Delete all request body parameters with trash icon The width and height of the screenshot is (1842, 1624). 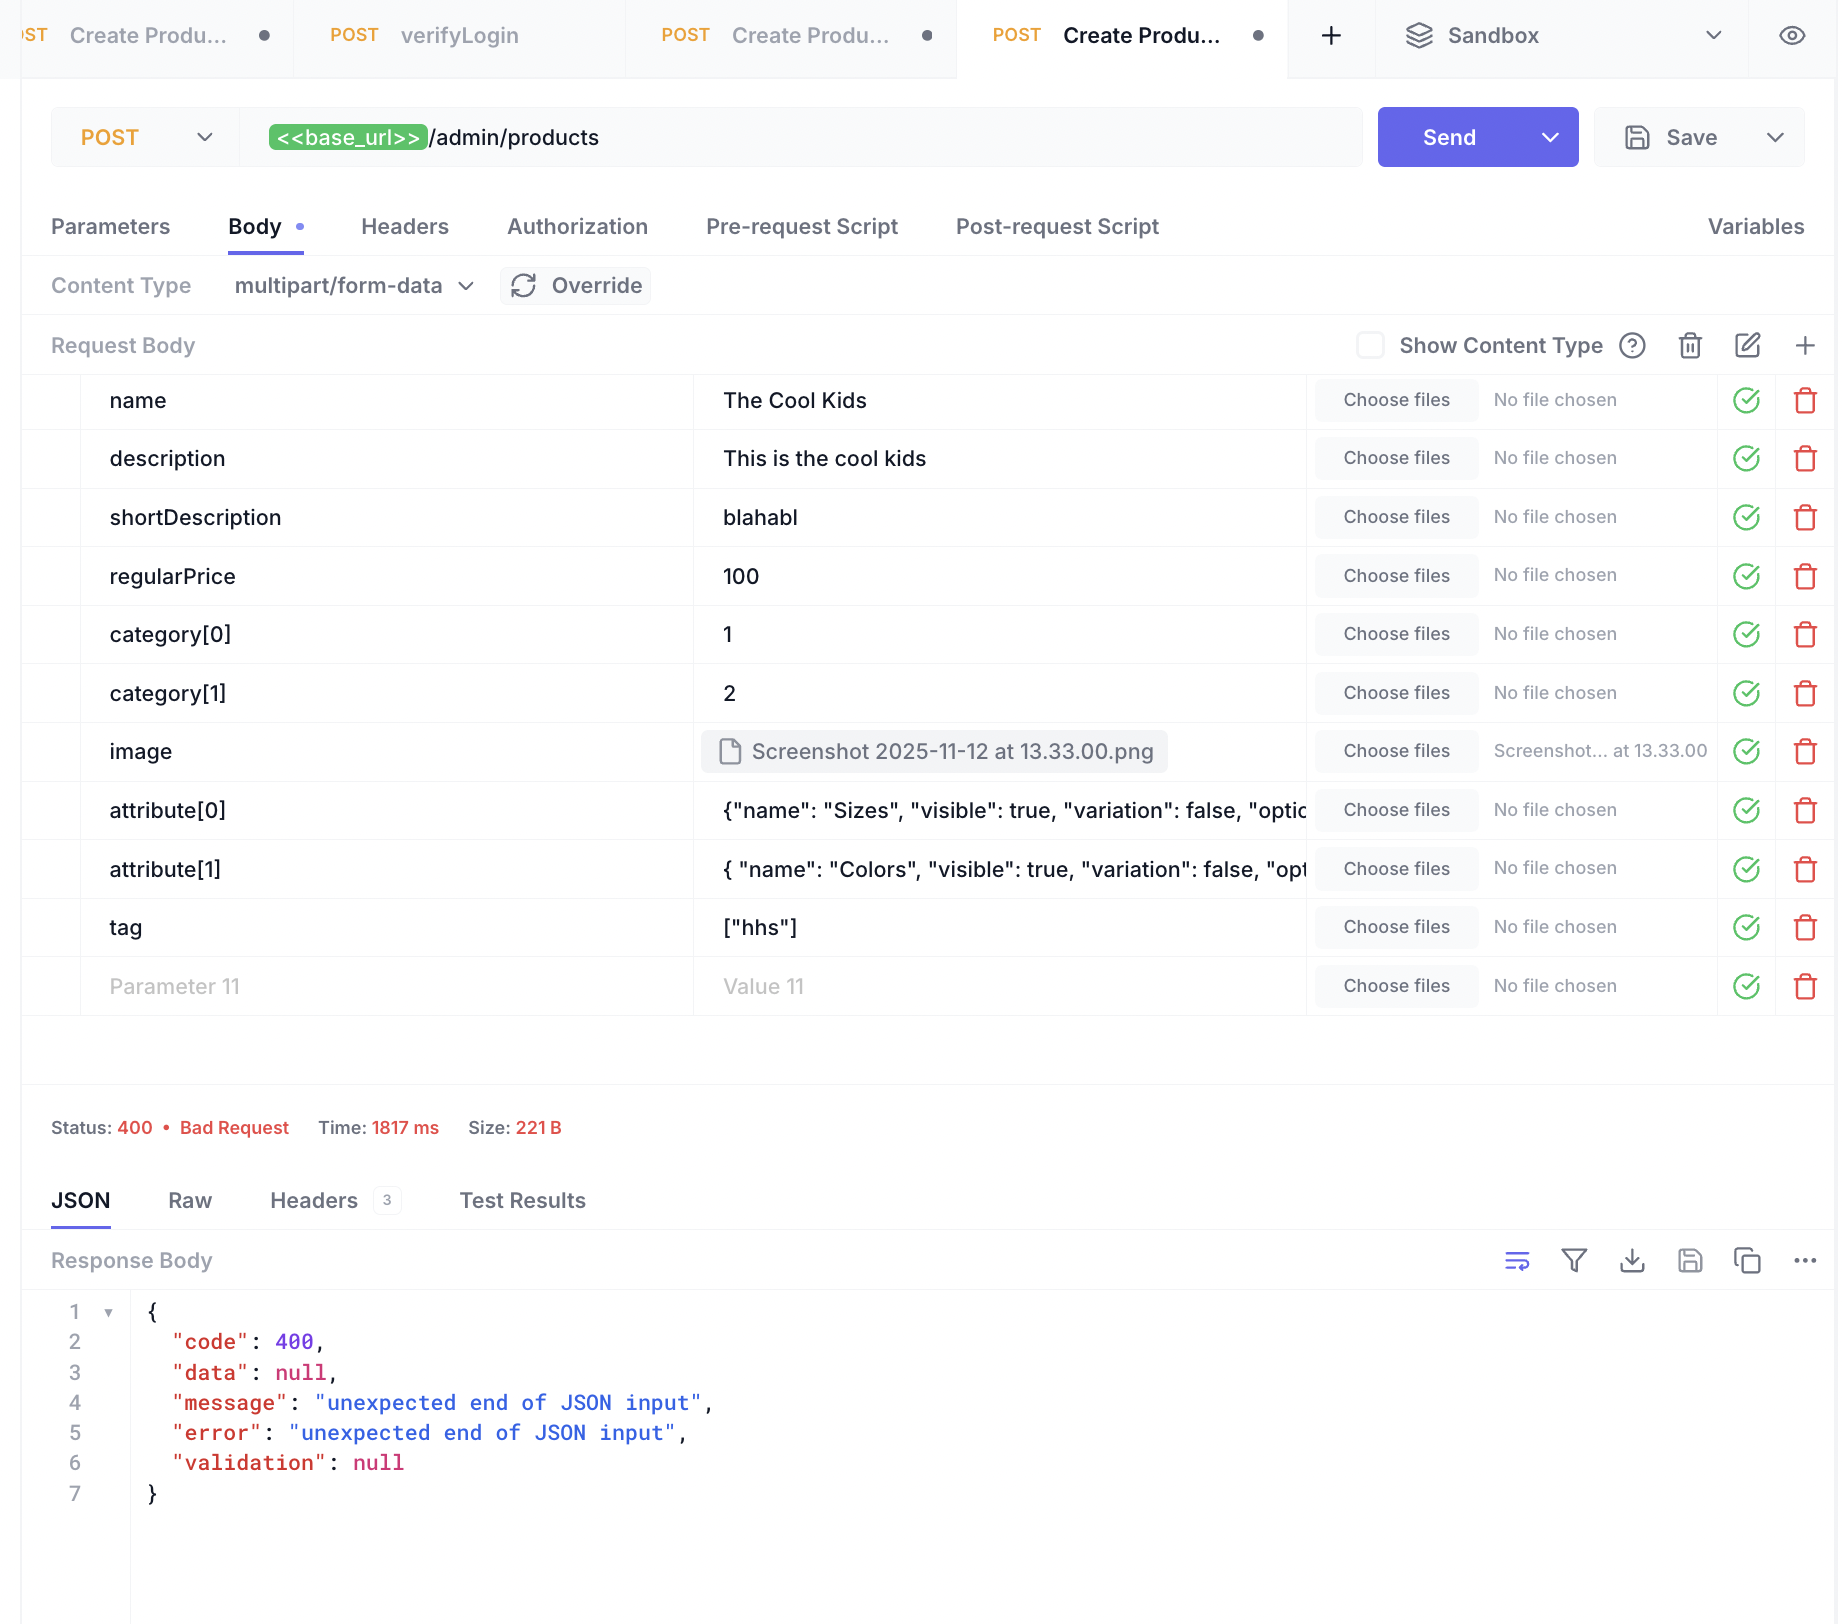tap(1690, 346)
